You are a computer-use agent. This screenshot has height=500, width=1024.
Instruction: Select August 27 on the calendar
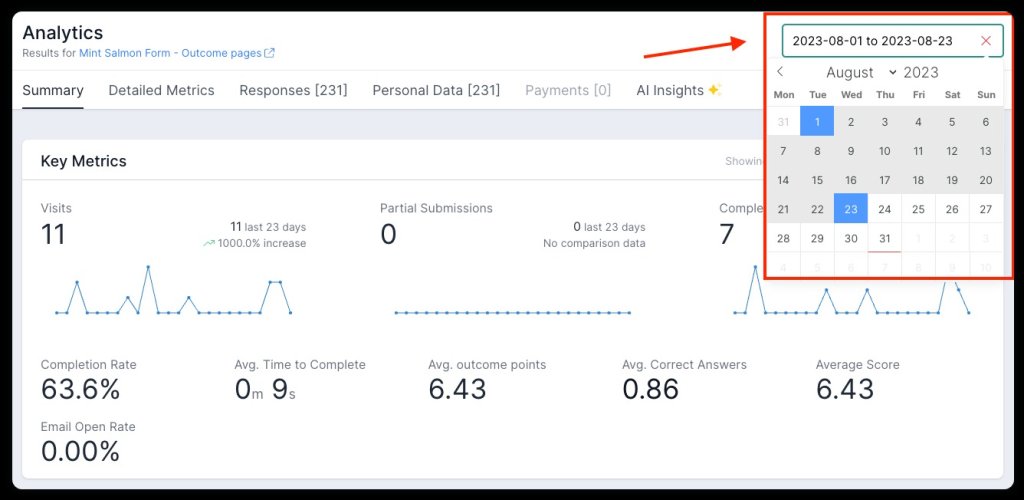click(x=986, y=209)
